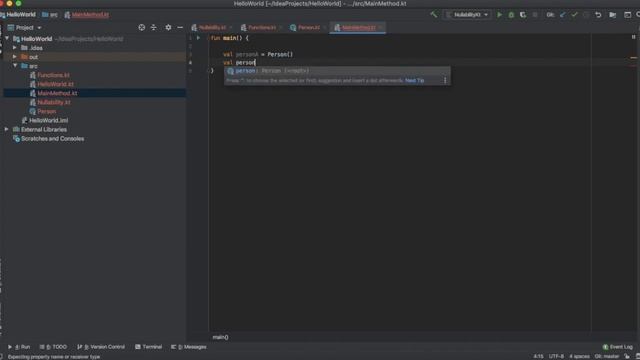Screen dimensions: 640x360
Task: Open the completion popup's three-dot options menu
Action: tap(445, 80)
